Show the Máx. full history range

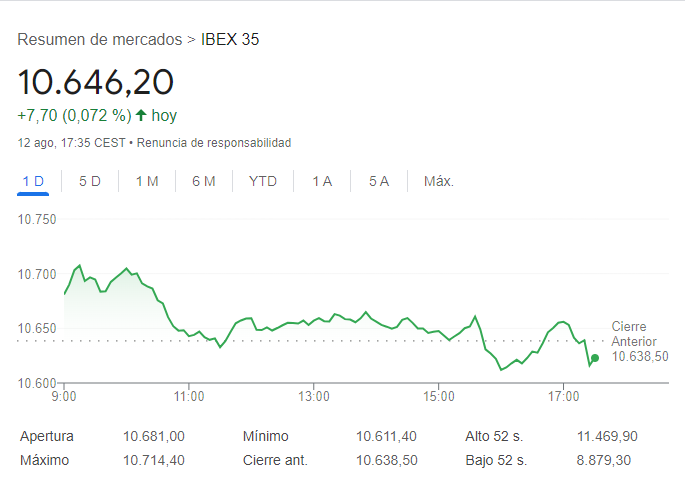click(x=439, y=181)
